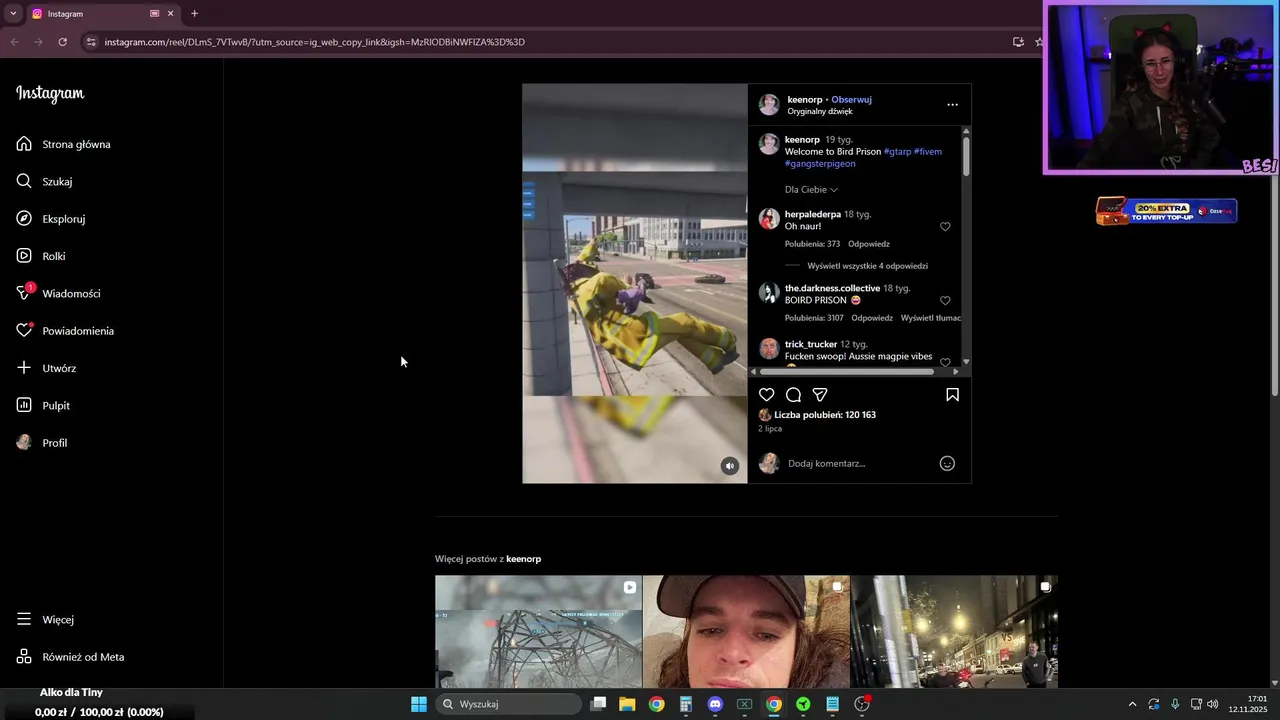
Task: Open File Explorer from the taskbar
Action: click(x=627, y=704)
